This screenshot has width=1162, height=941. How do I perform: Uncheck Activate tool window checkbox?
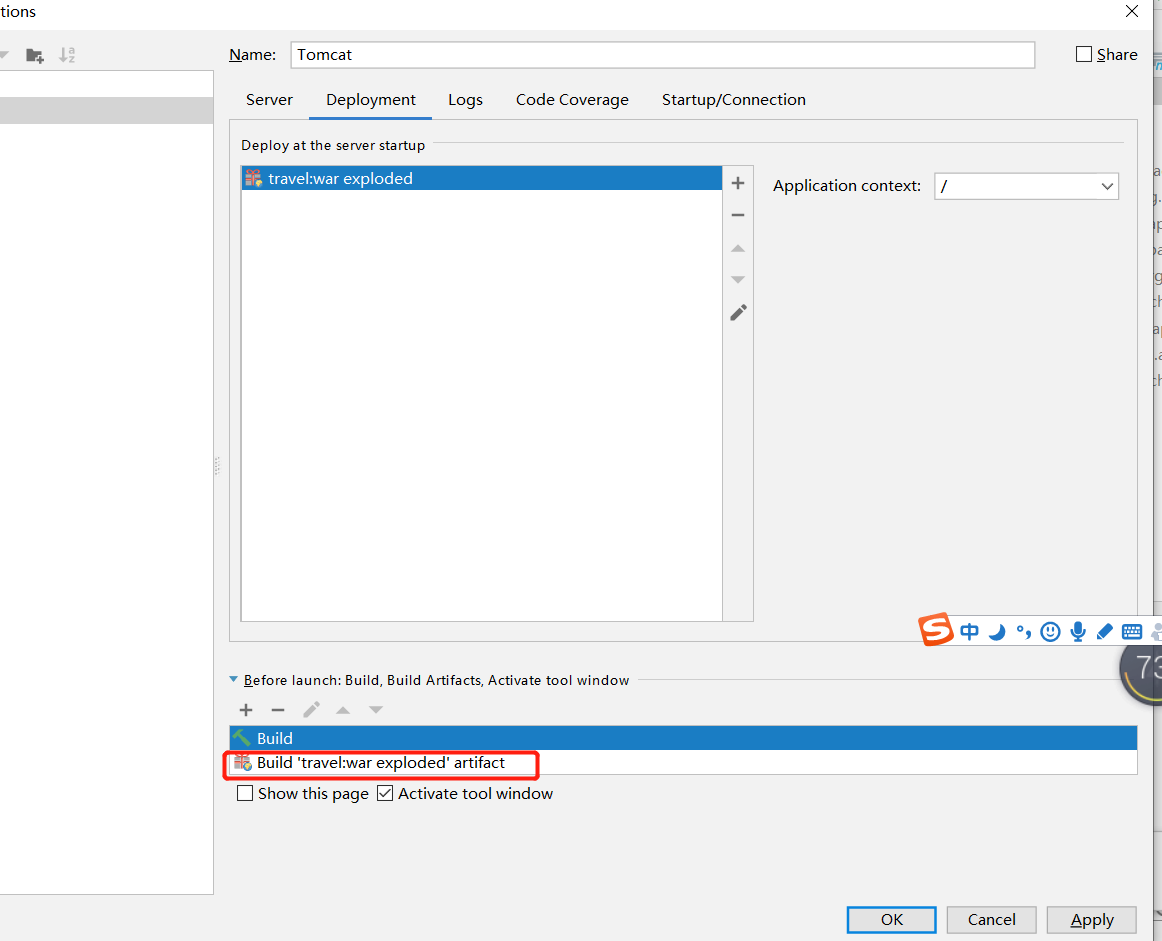tap(385, 794)
